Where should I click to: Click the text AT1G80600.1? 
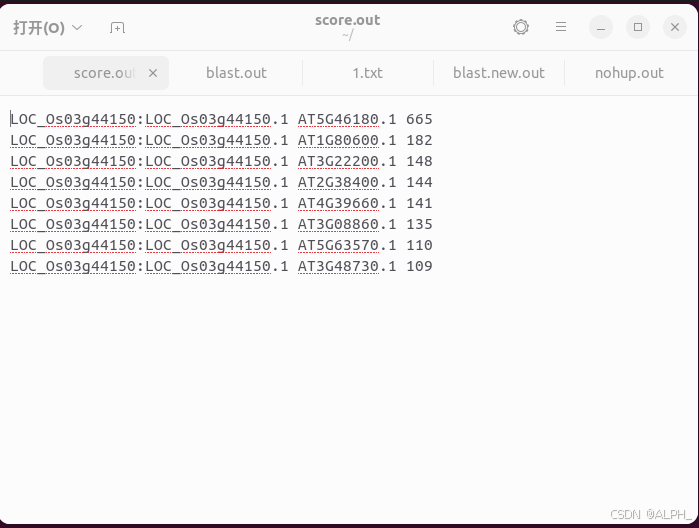tap(347, 140)
